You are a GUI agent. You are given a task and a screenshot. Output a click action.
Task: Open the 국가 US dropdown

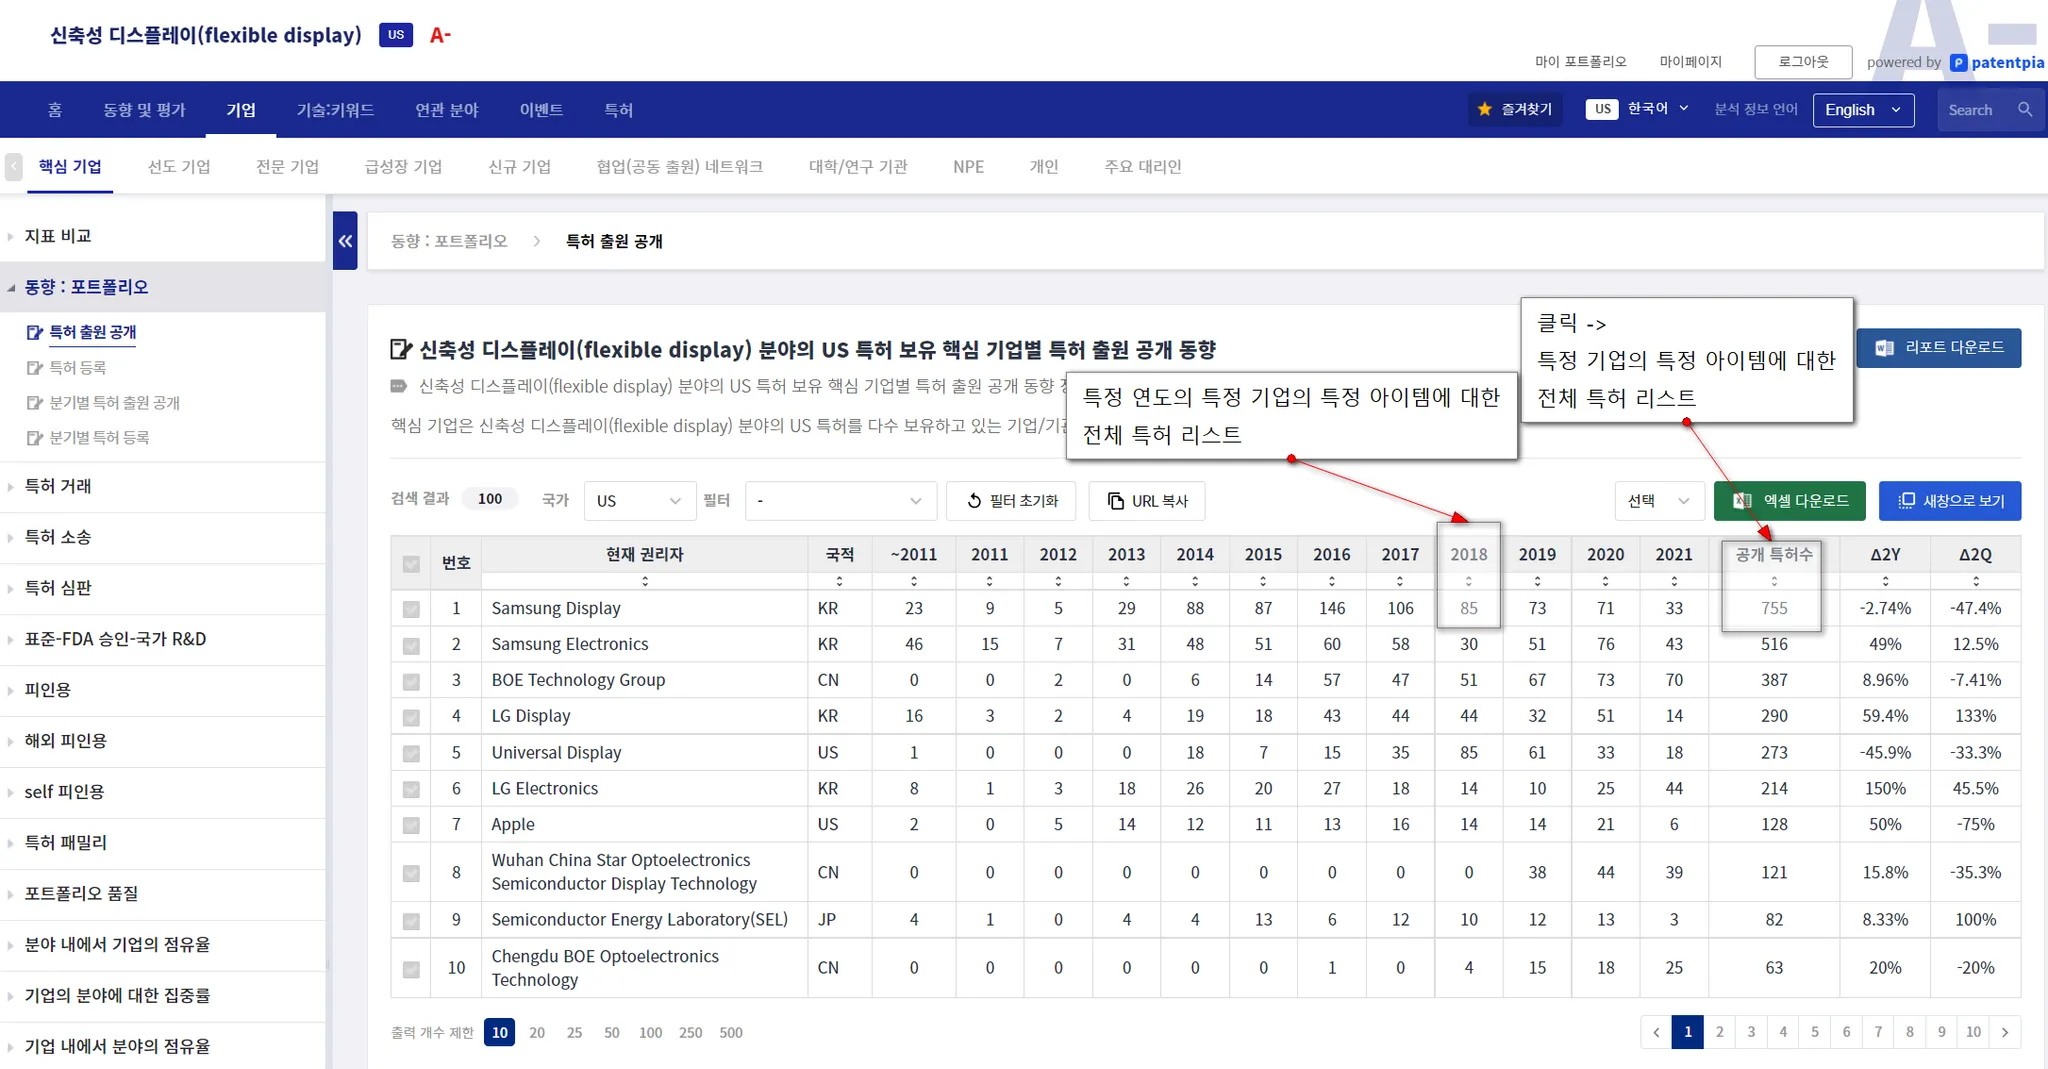(639, 501)
